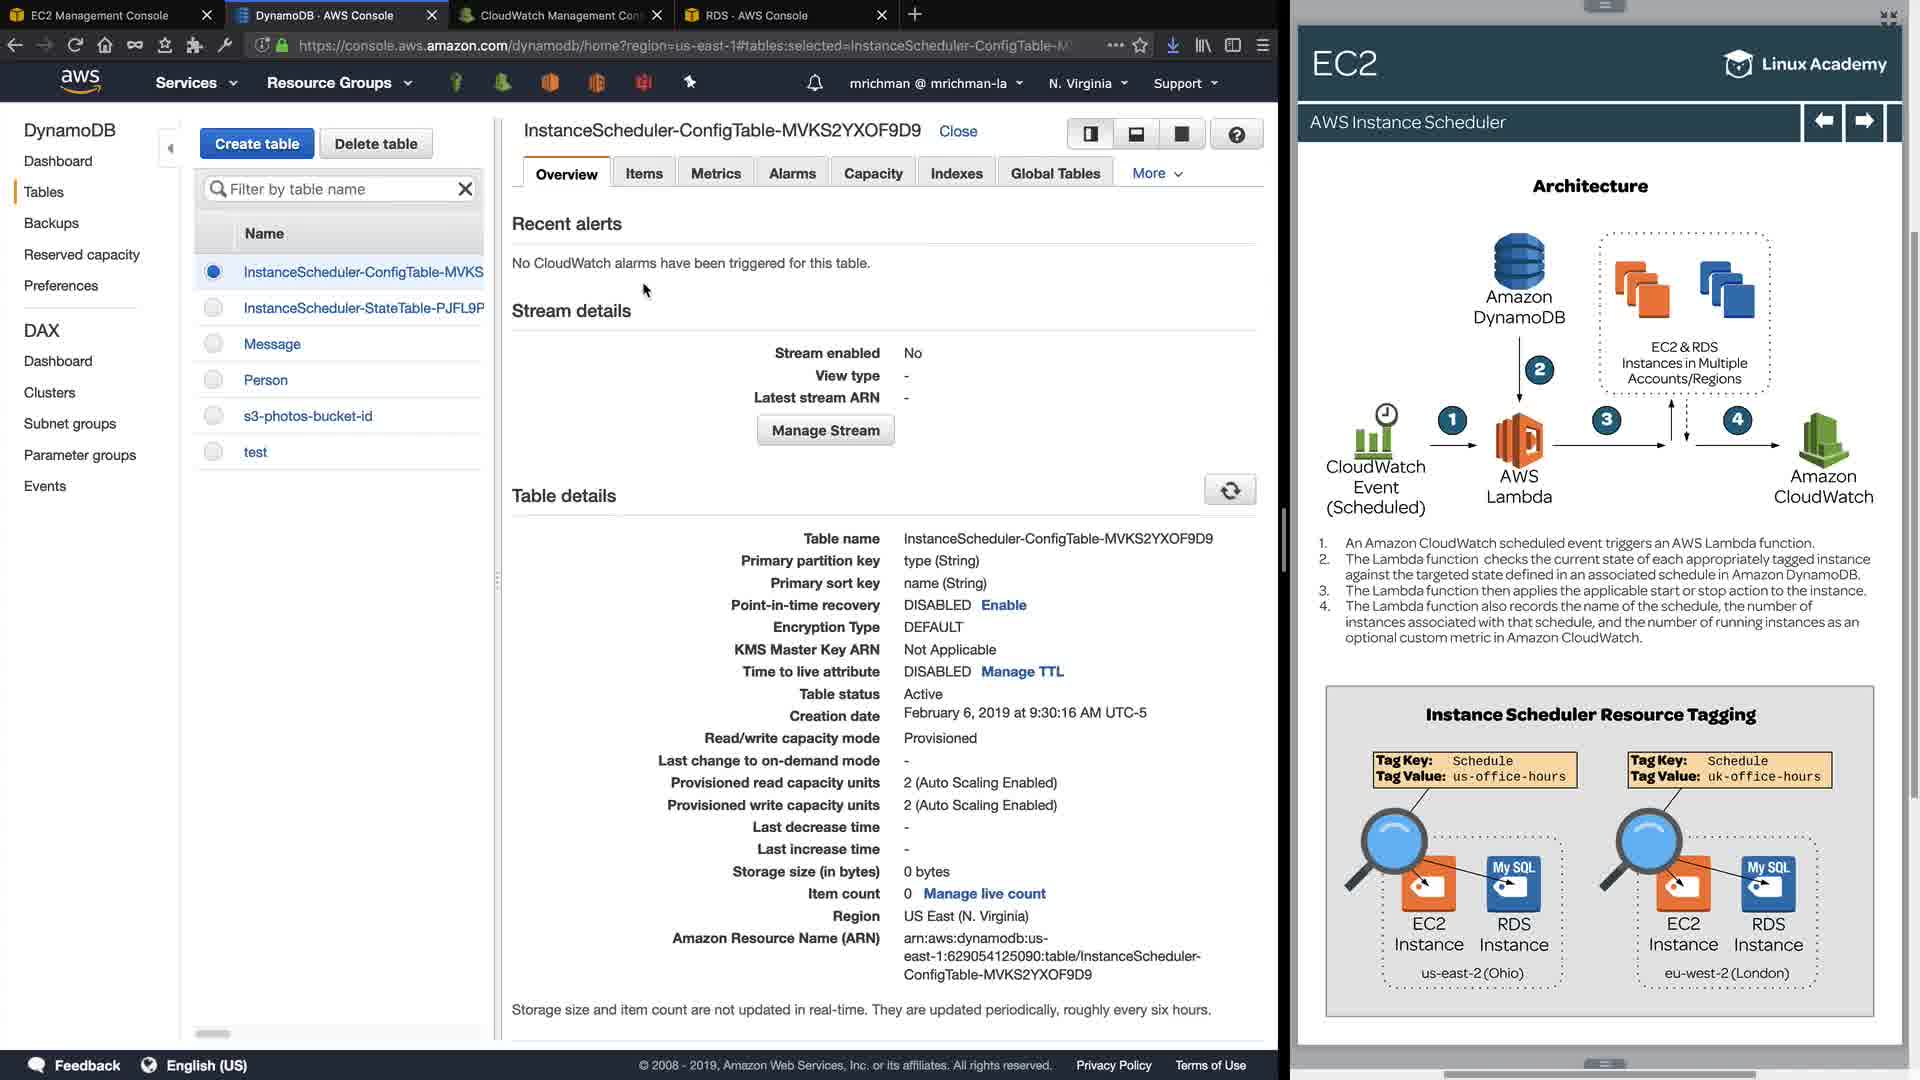Screen dimensions: 1920x1080
Task: Click the Manage TTL link
Action: [x=1022, y=672]
